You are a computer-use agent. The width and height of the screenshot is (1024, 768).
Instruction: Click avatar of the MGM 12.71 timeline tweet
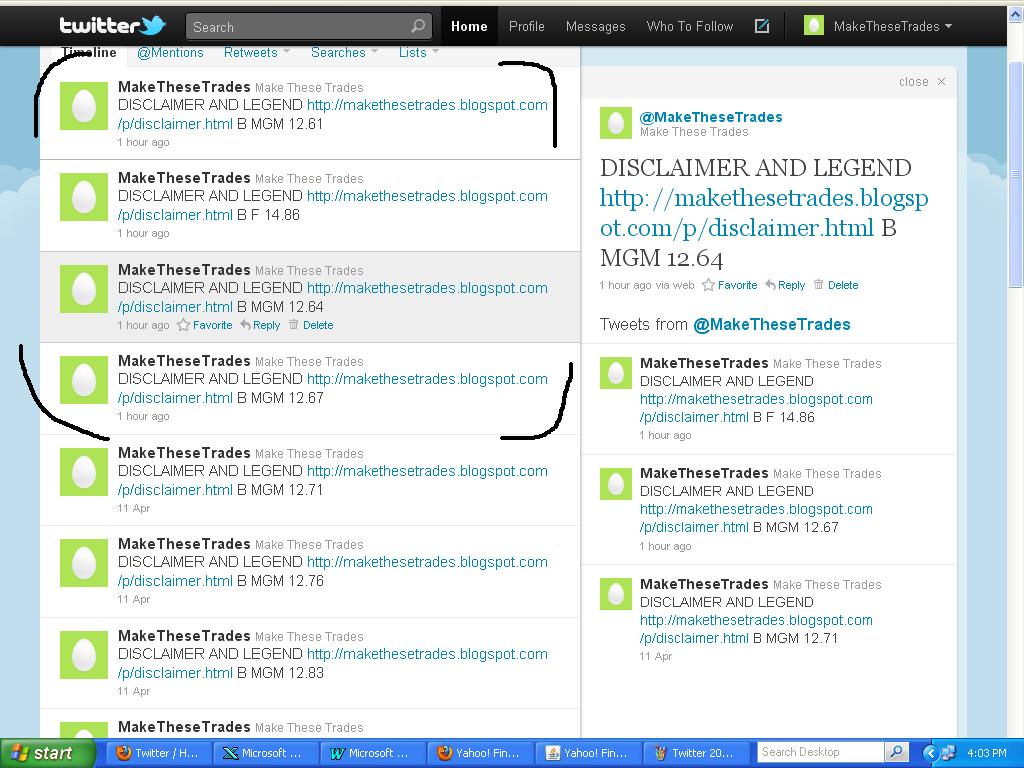tap(84, 472)
